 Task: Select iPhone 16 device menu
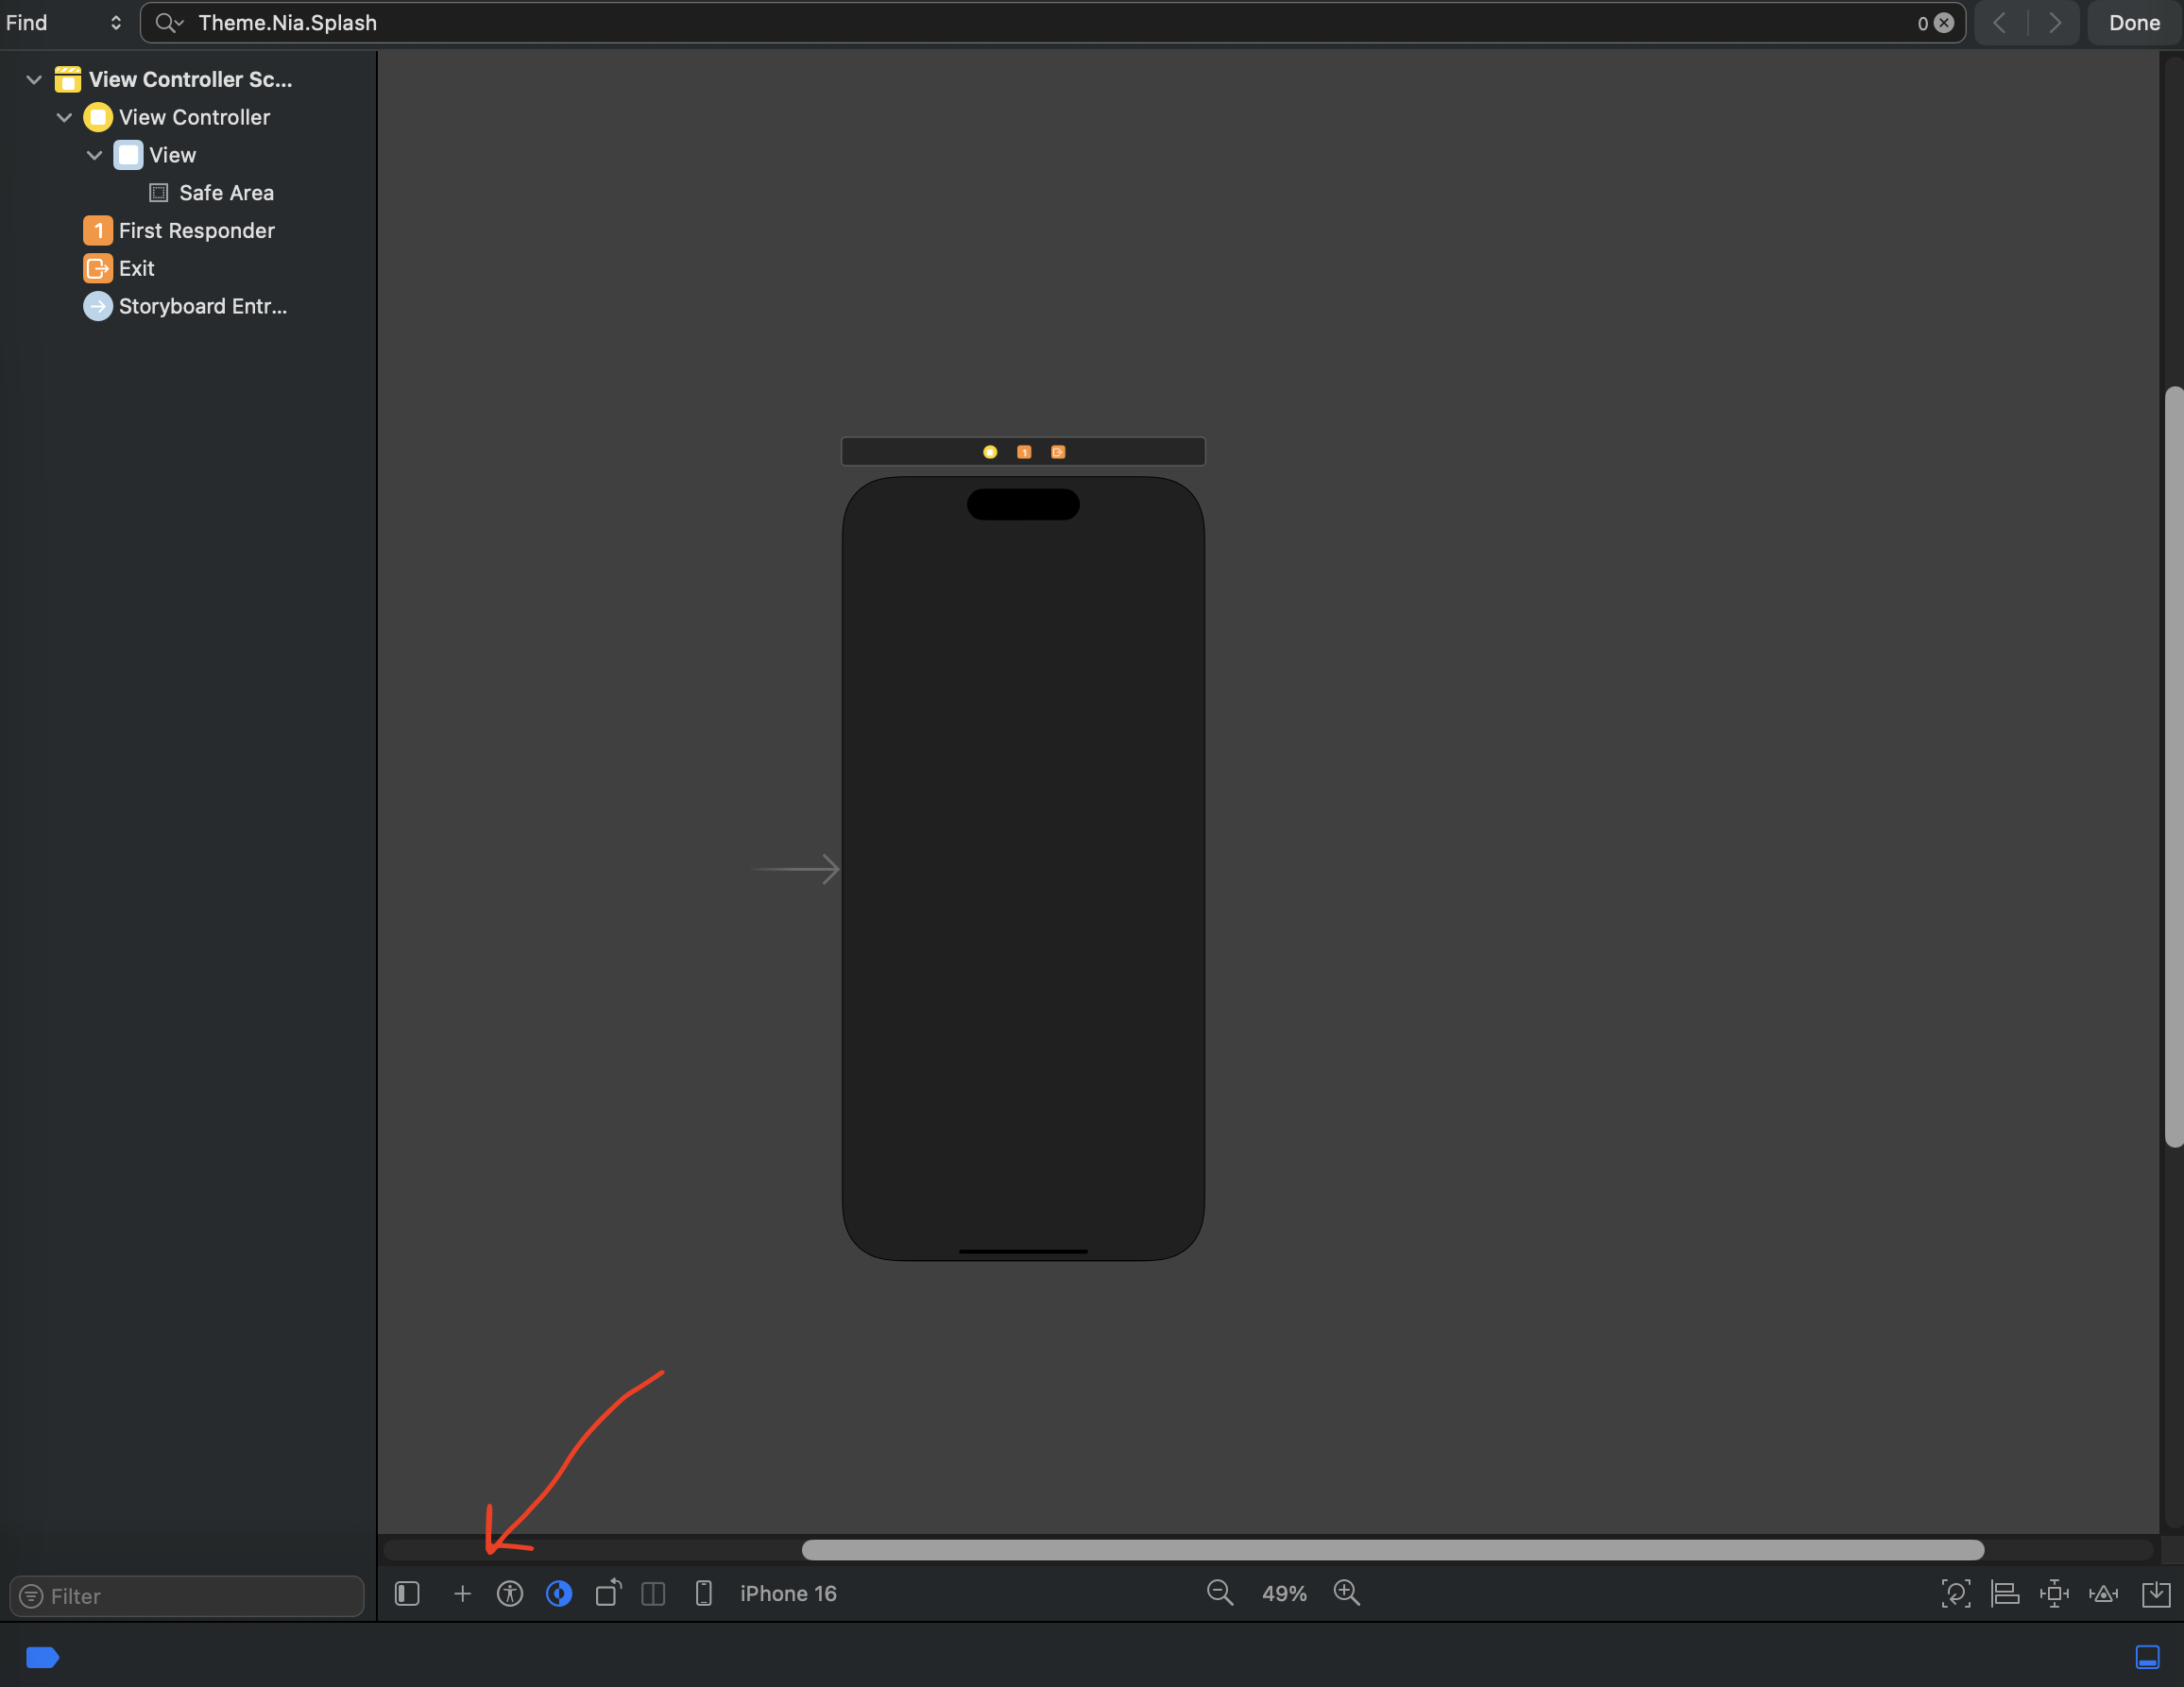point(787,1594)
